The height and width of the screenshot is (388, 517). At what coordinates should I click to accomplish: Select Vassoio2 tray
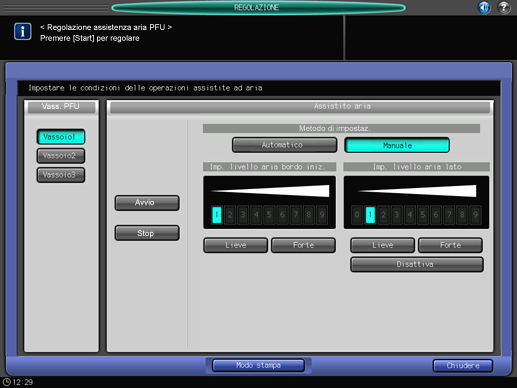[61, 156]
